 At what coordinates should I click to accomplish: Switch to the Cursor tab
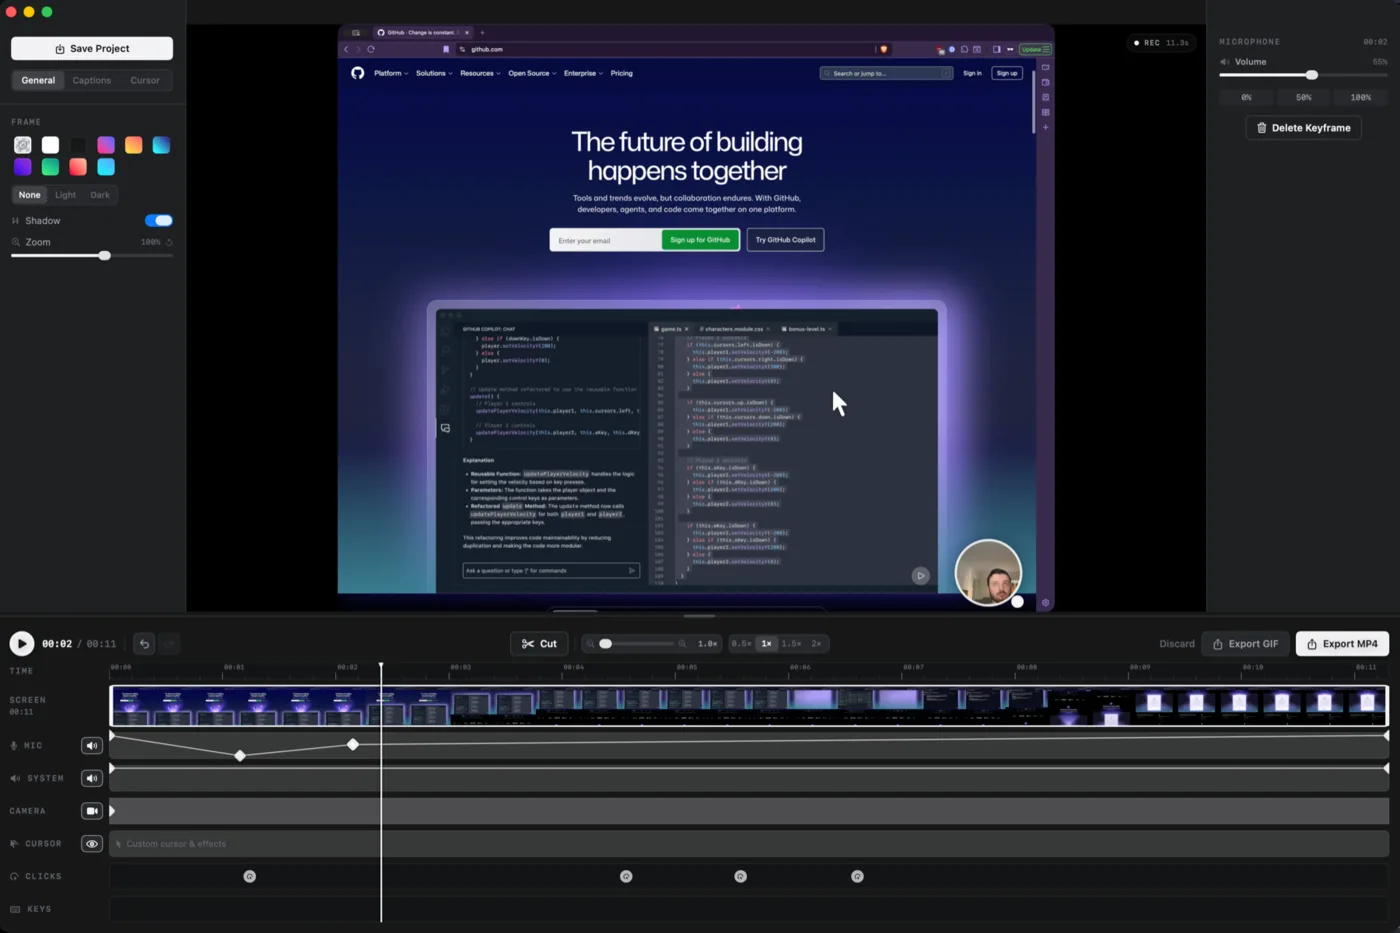[x=145, y=80]
